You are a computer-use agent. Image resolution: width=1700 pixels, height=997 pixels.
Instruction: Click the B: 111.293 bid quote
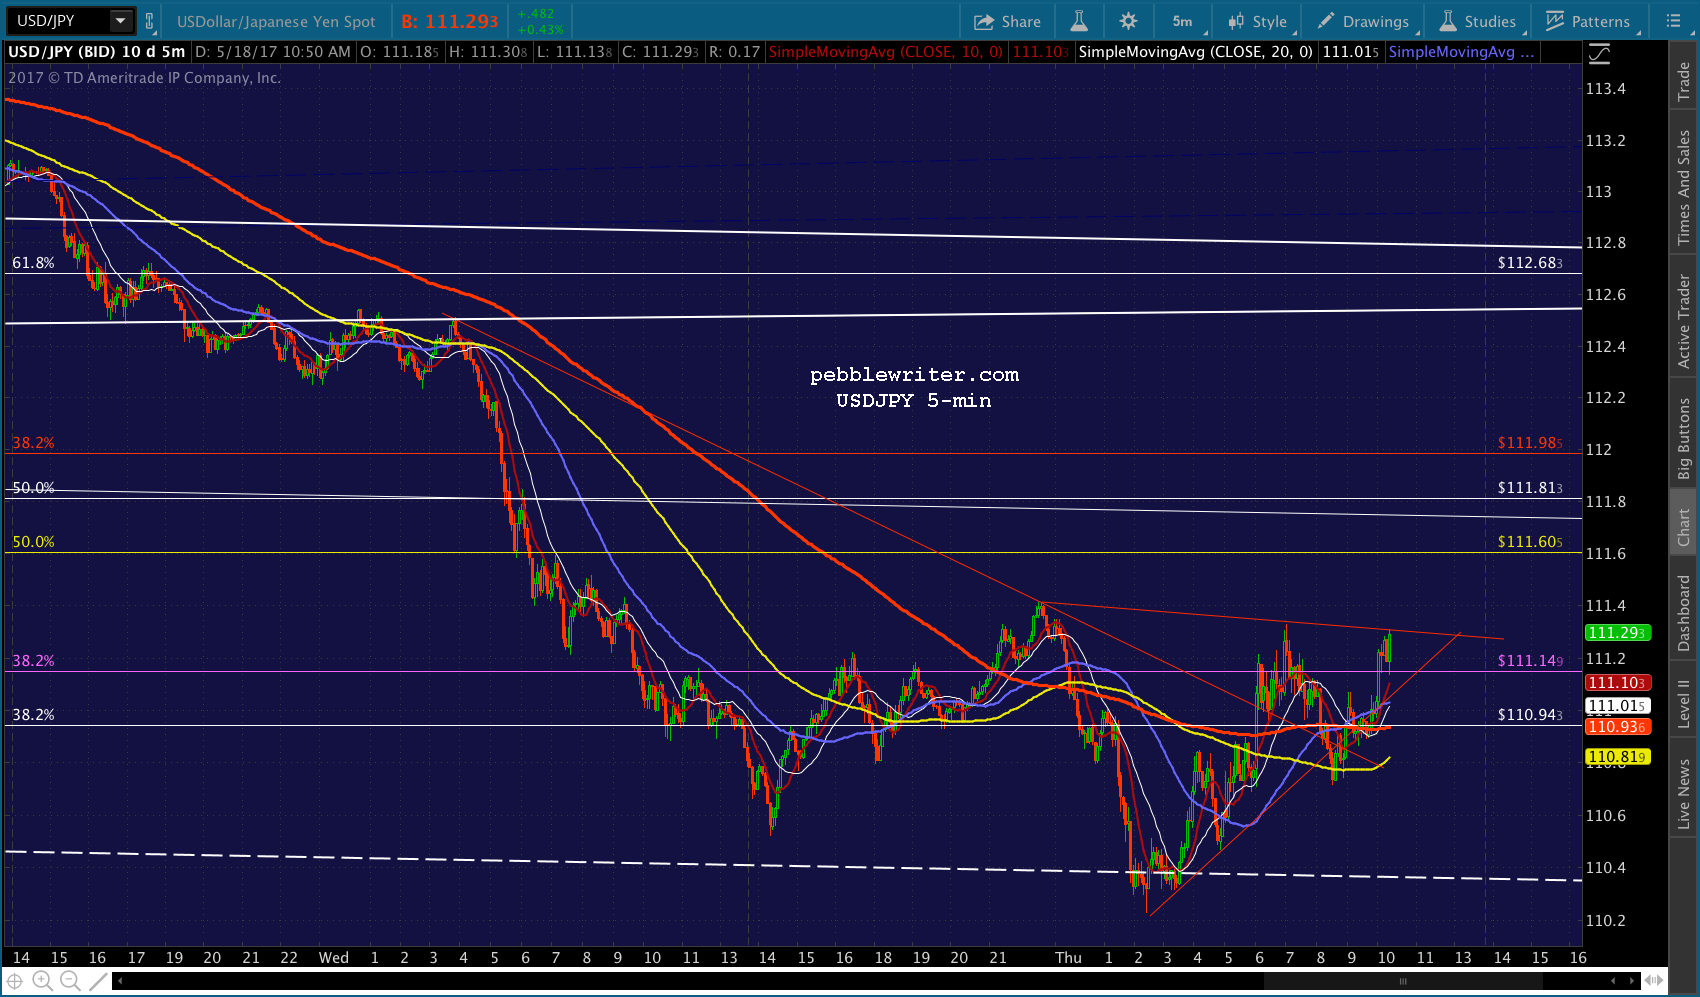coord(450,21)
